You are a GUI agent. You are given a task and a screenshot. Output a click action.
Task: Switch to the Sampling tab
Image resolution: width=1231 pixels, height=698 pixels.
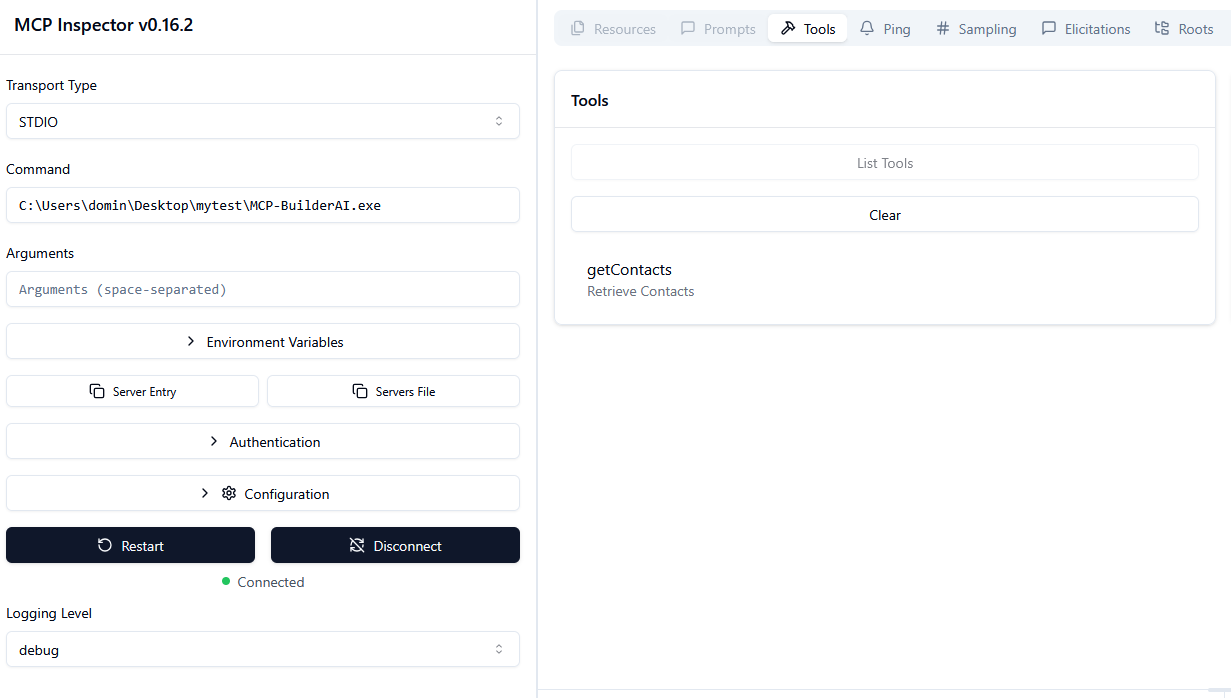pos(975,28)
